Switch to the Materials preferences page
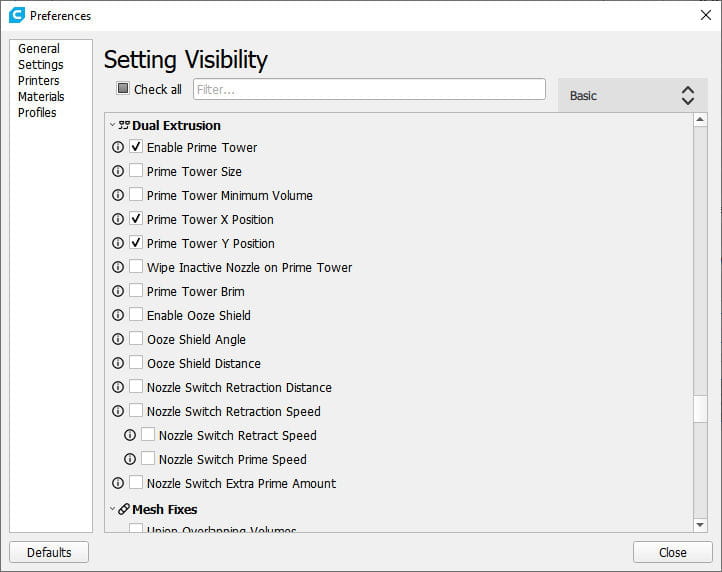 tap(41, 97)
